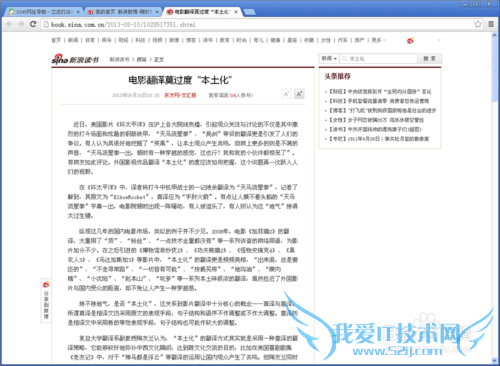Open 读书 in the top navigation
Screen dimensions: 500x366
[208, 40]
